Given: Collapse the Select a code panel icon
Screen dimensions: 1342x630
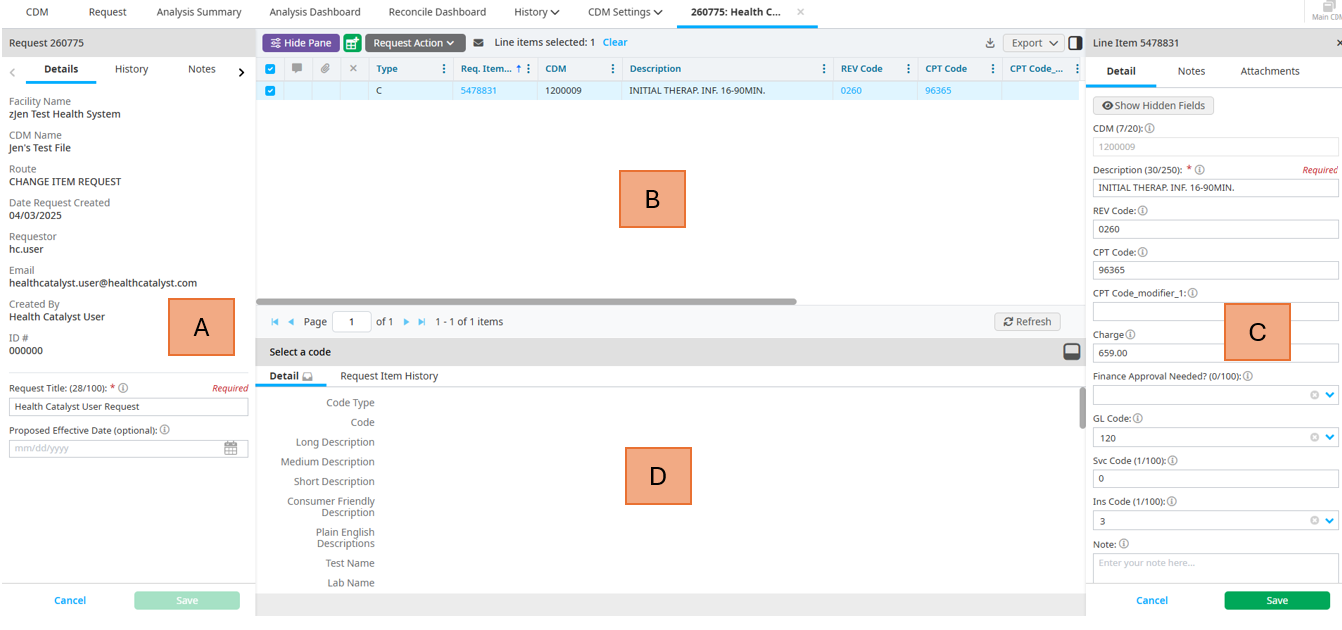Looking at the screenshot, I should tap(1071, 351).
